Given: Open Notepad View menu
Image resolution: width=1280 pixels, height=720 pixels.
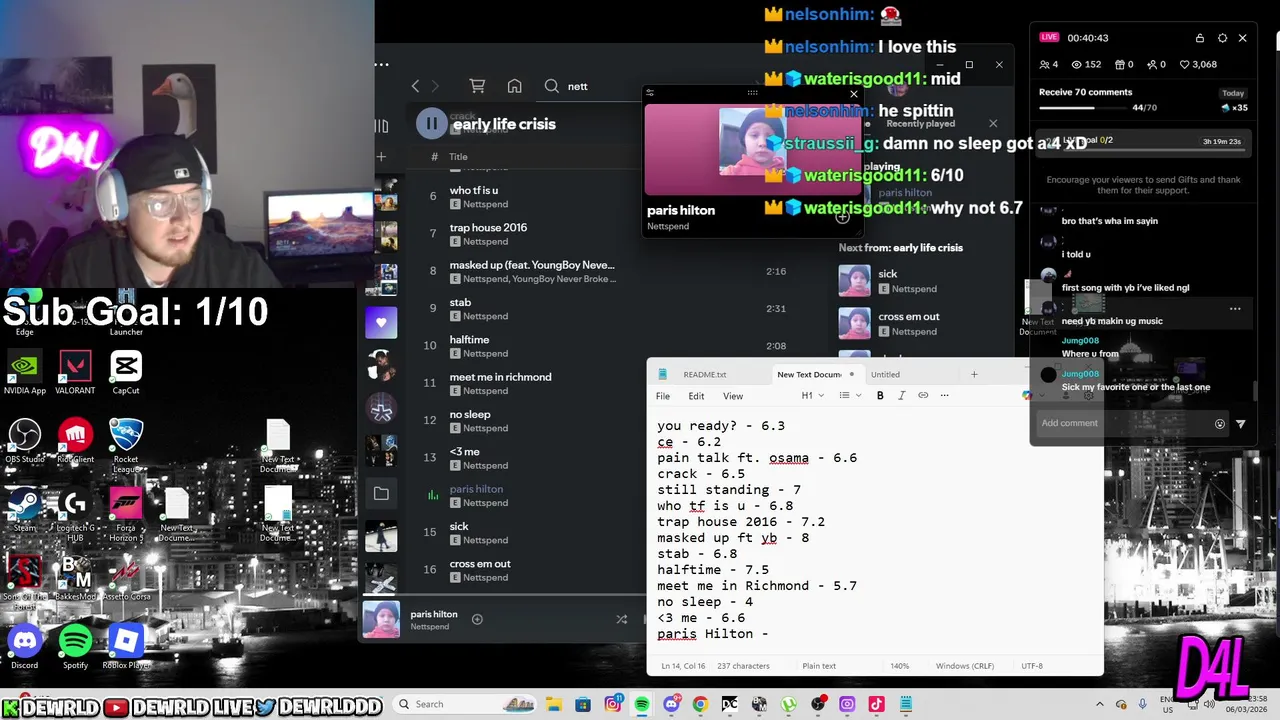Looking at the screenshot, I should coord(733,396).
